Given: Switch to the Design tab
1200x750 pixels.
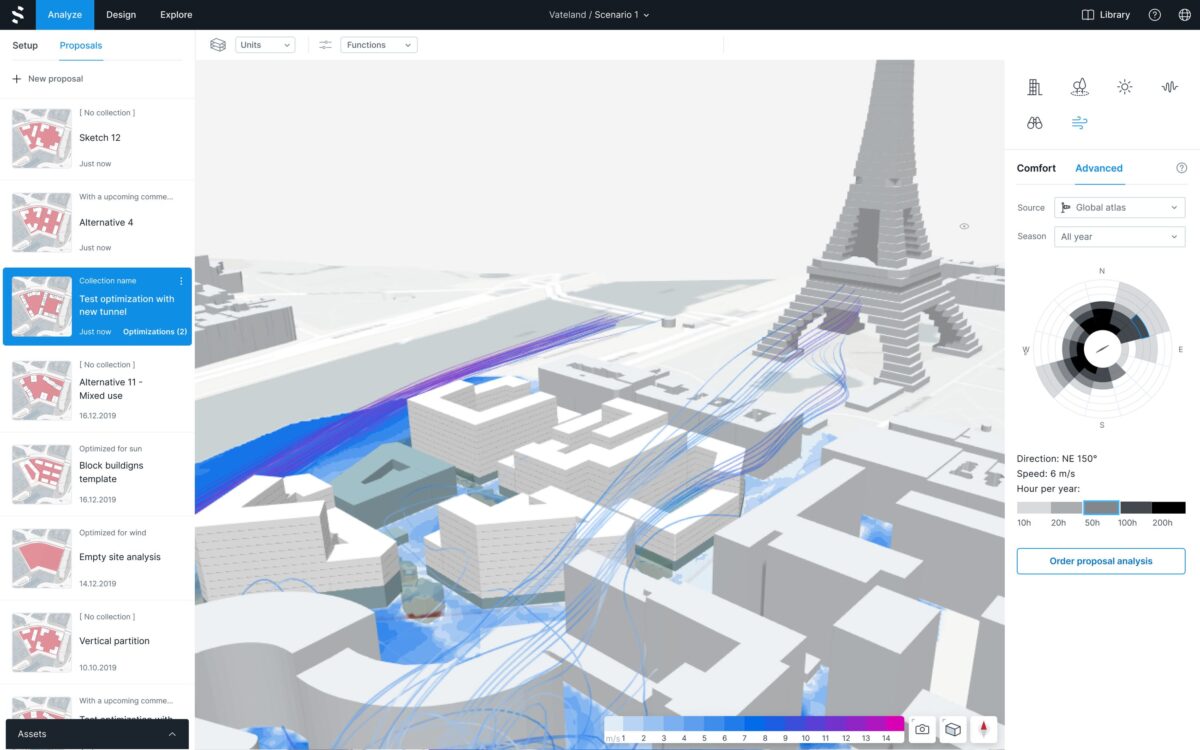Looking at the screenshot, I should pyautogui.click(x=121, y=15).
